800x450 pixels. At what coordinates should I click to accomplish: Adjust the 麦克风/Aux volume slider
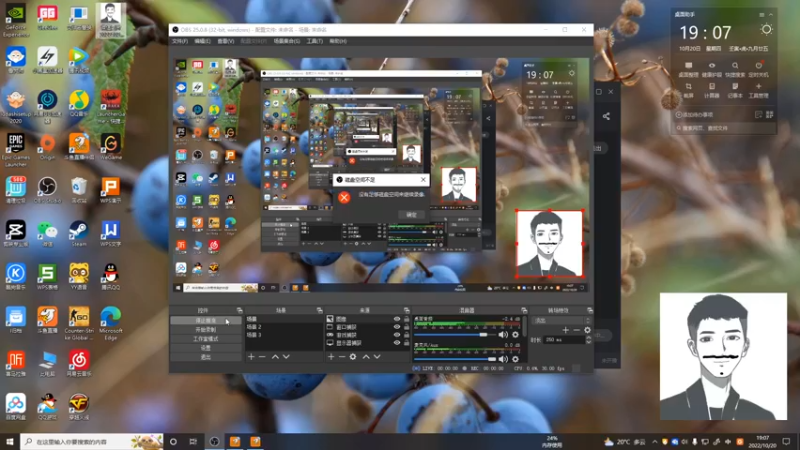454,359
